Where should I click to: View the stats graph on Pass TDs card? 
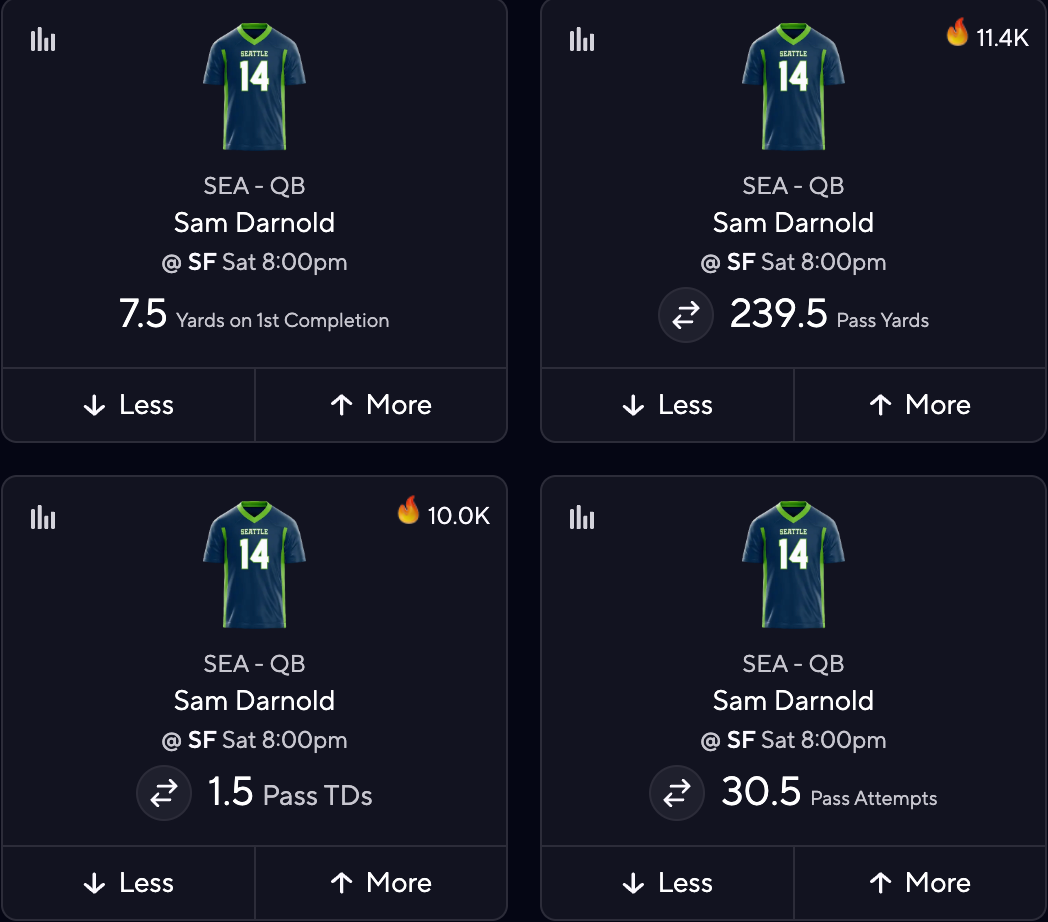coord(42,518)
